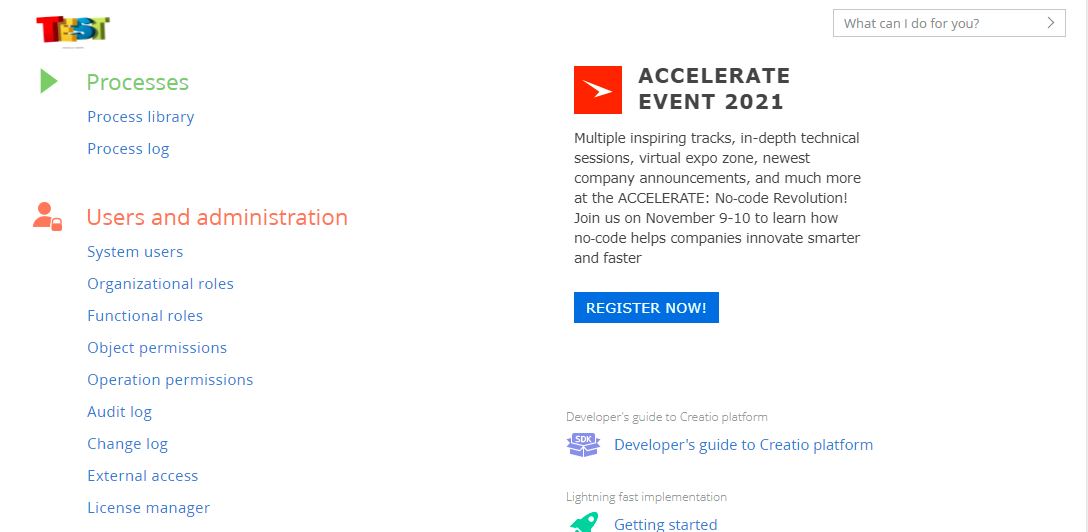View the Audit log
Image resolution: width=1088 pixels, height=532 pixels.
(119, 412)
